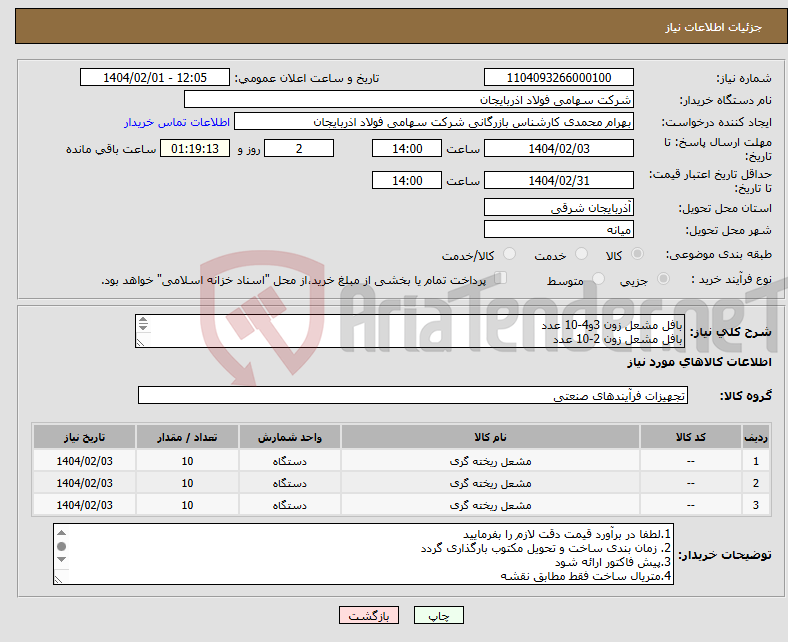Click item name in table row 3
This screenshot has height=642, width=788.
490,505
